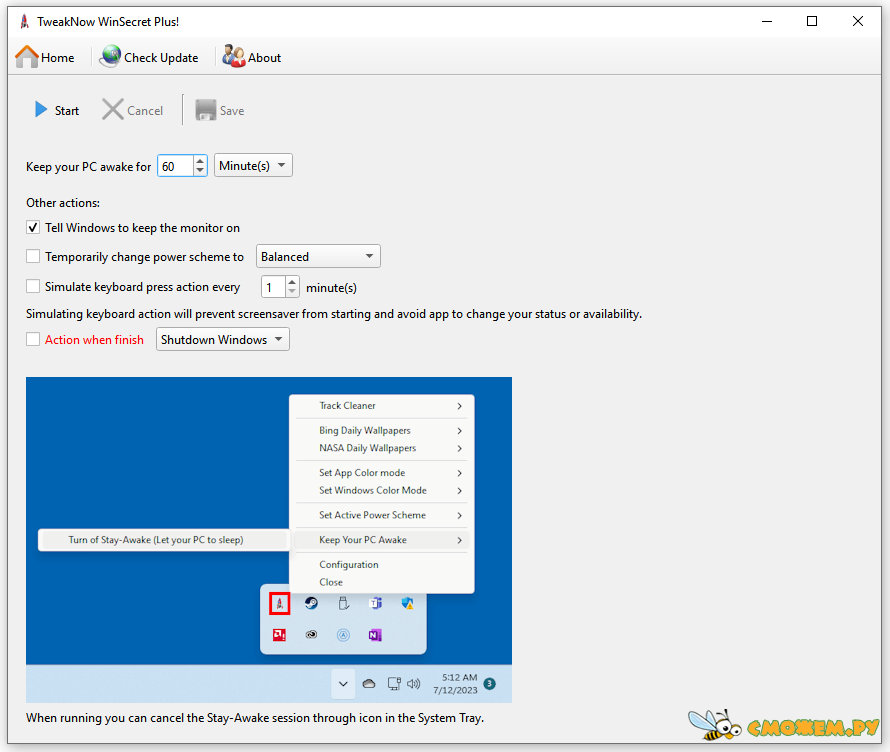Increase the awake duration with up arrow

coord(200,161)
